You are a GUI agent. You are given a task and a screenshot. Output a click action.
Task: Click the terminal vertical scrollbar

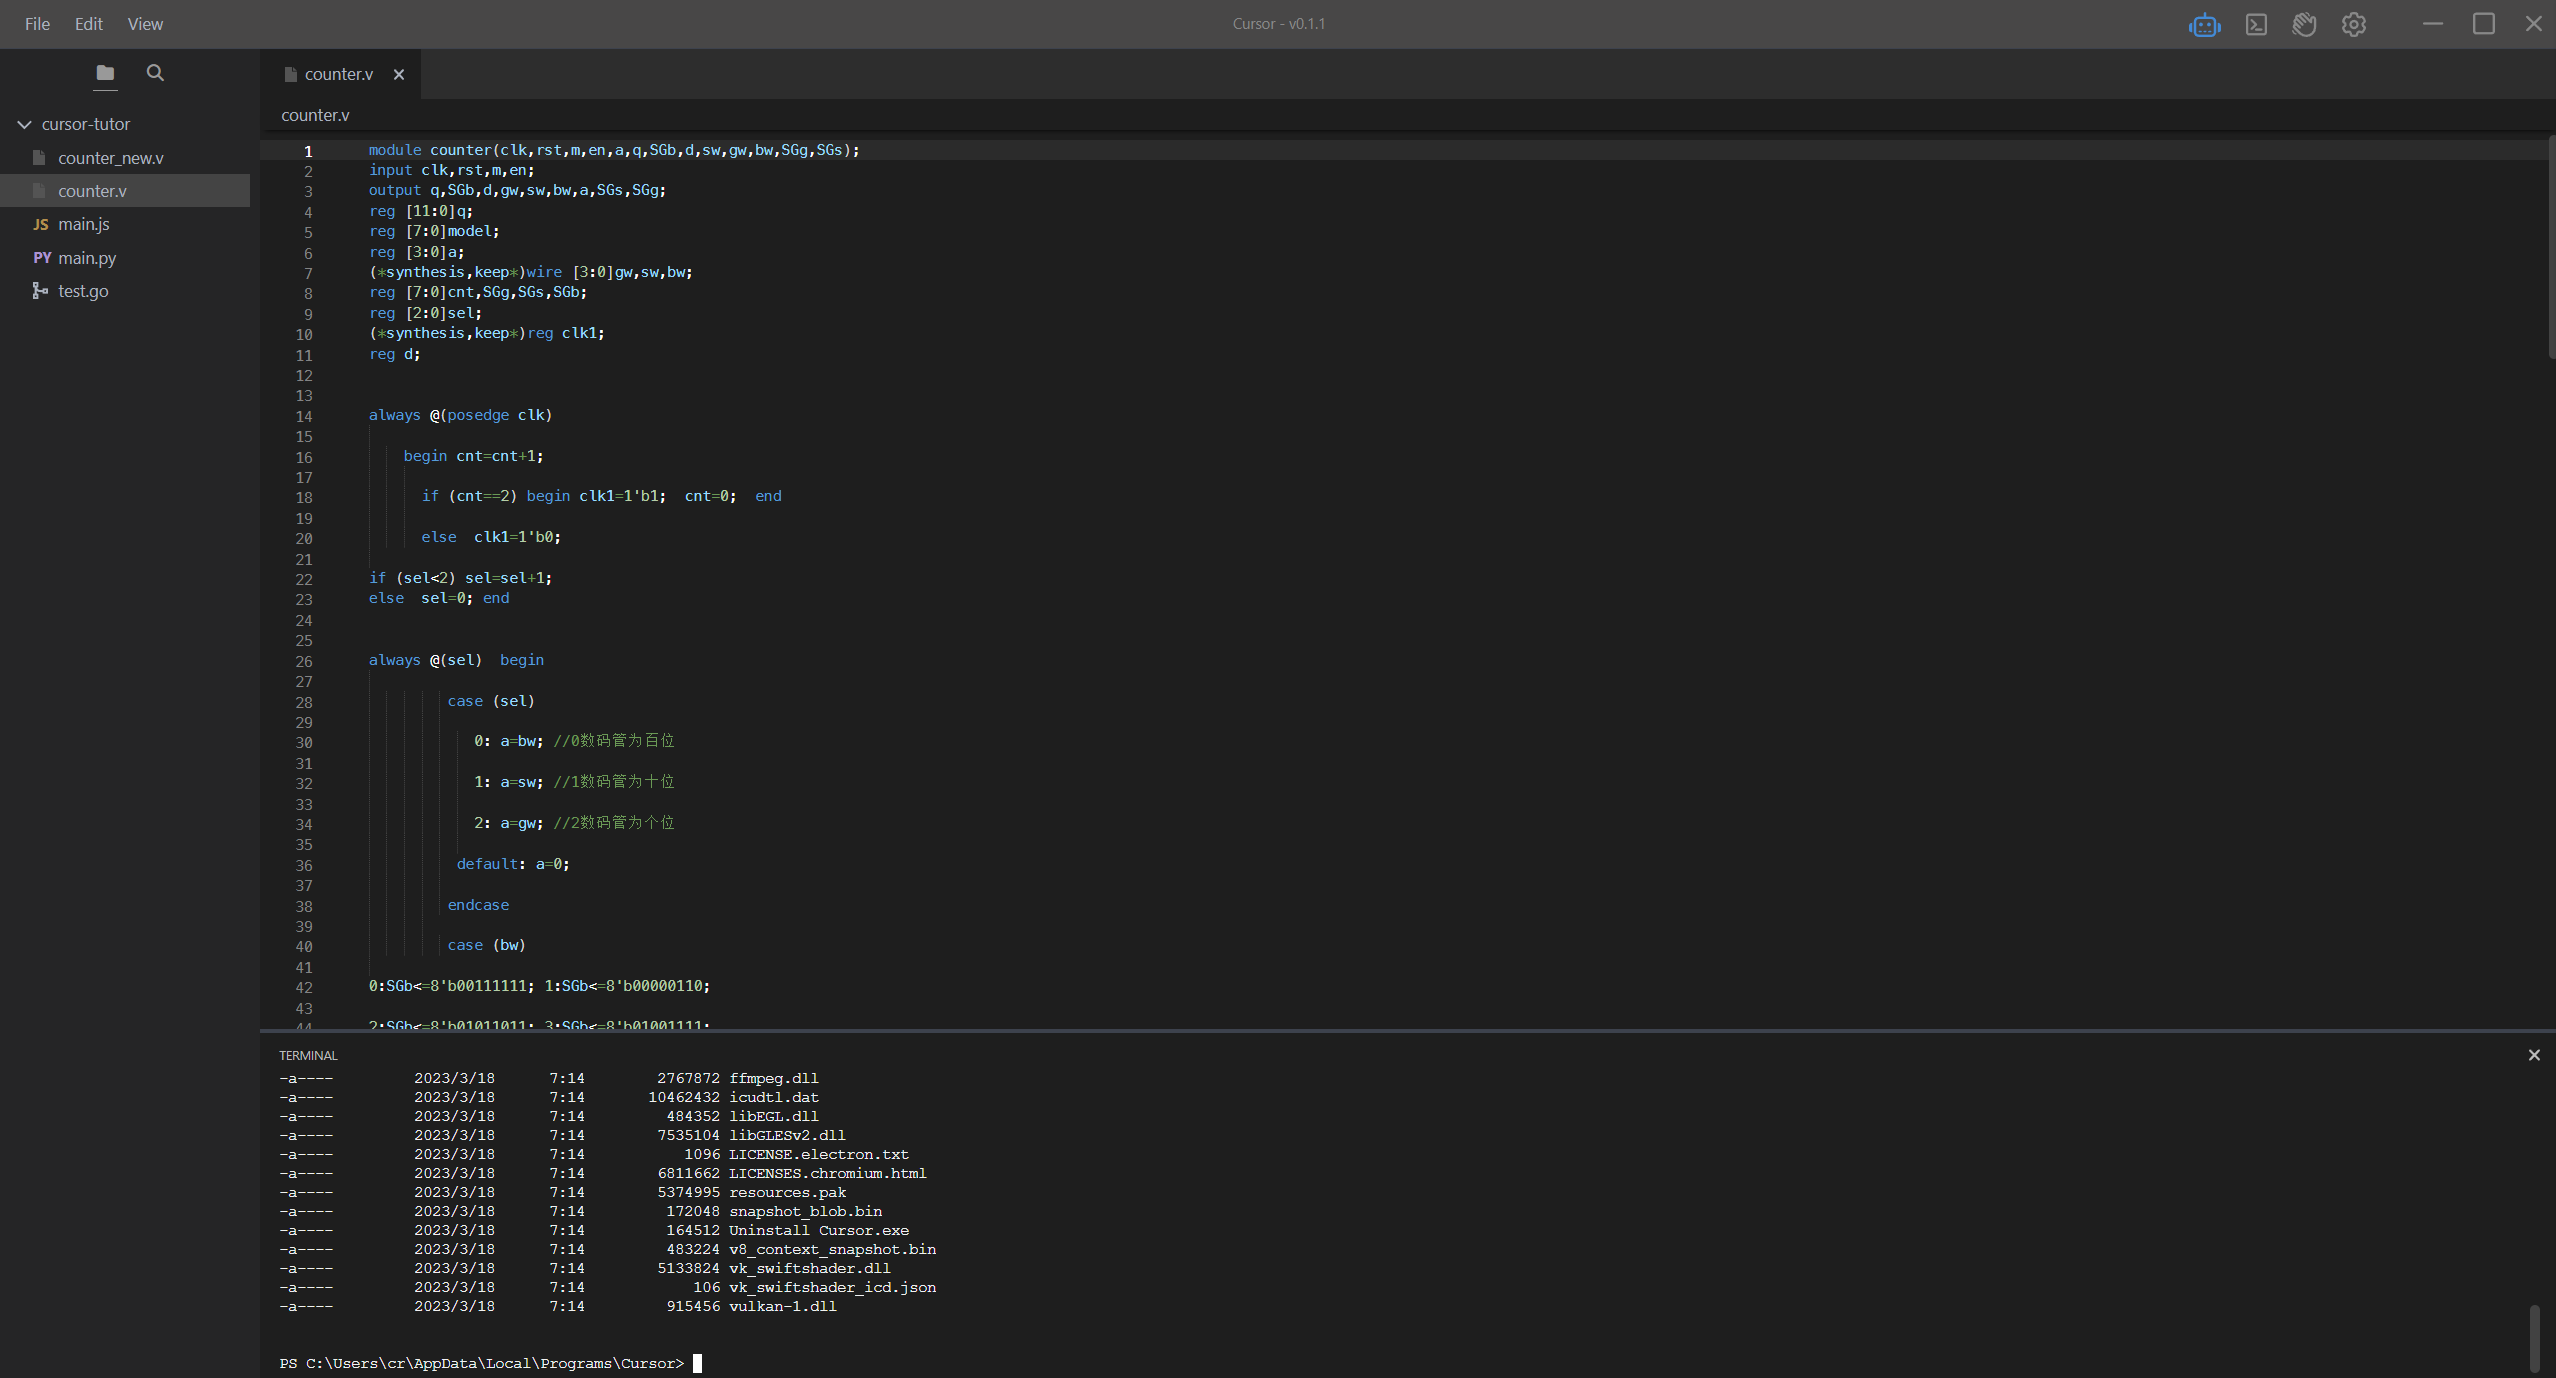2534,1338
